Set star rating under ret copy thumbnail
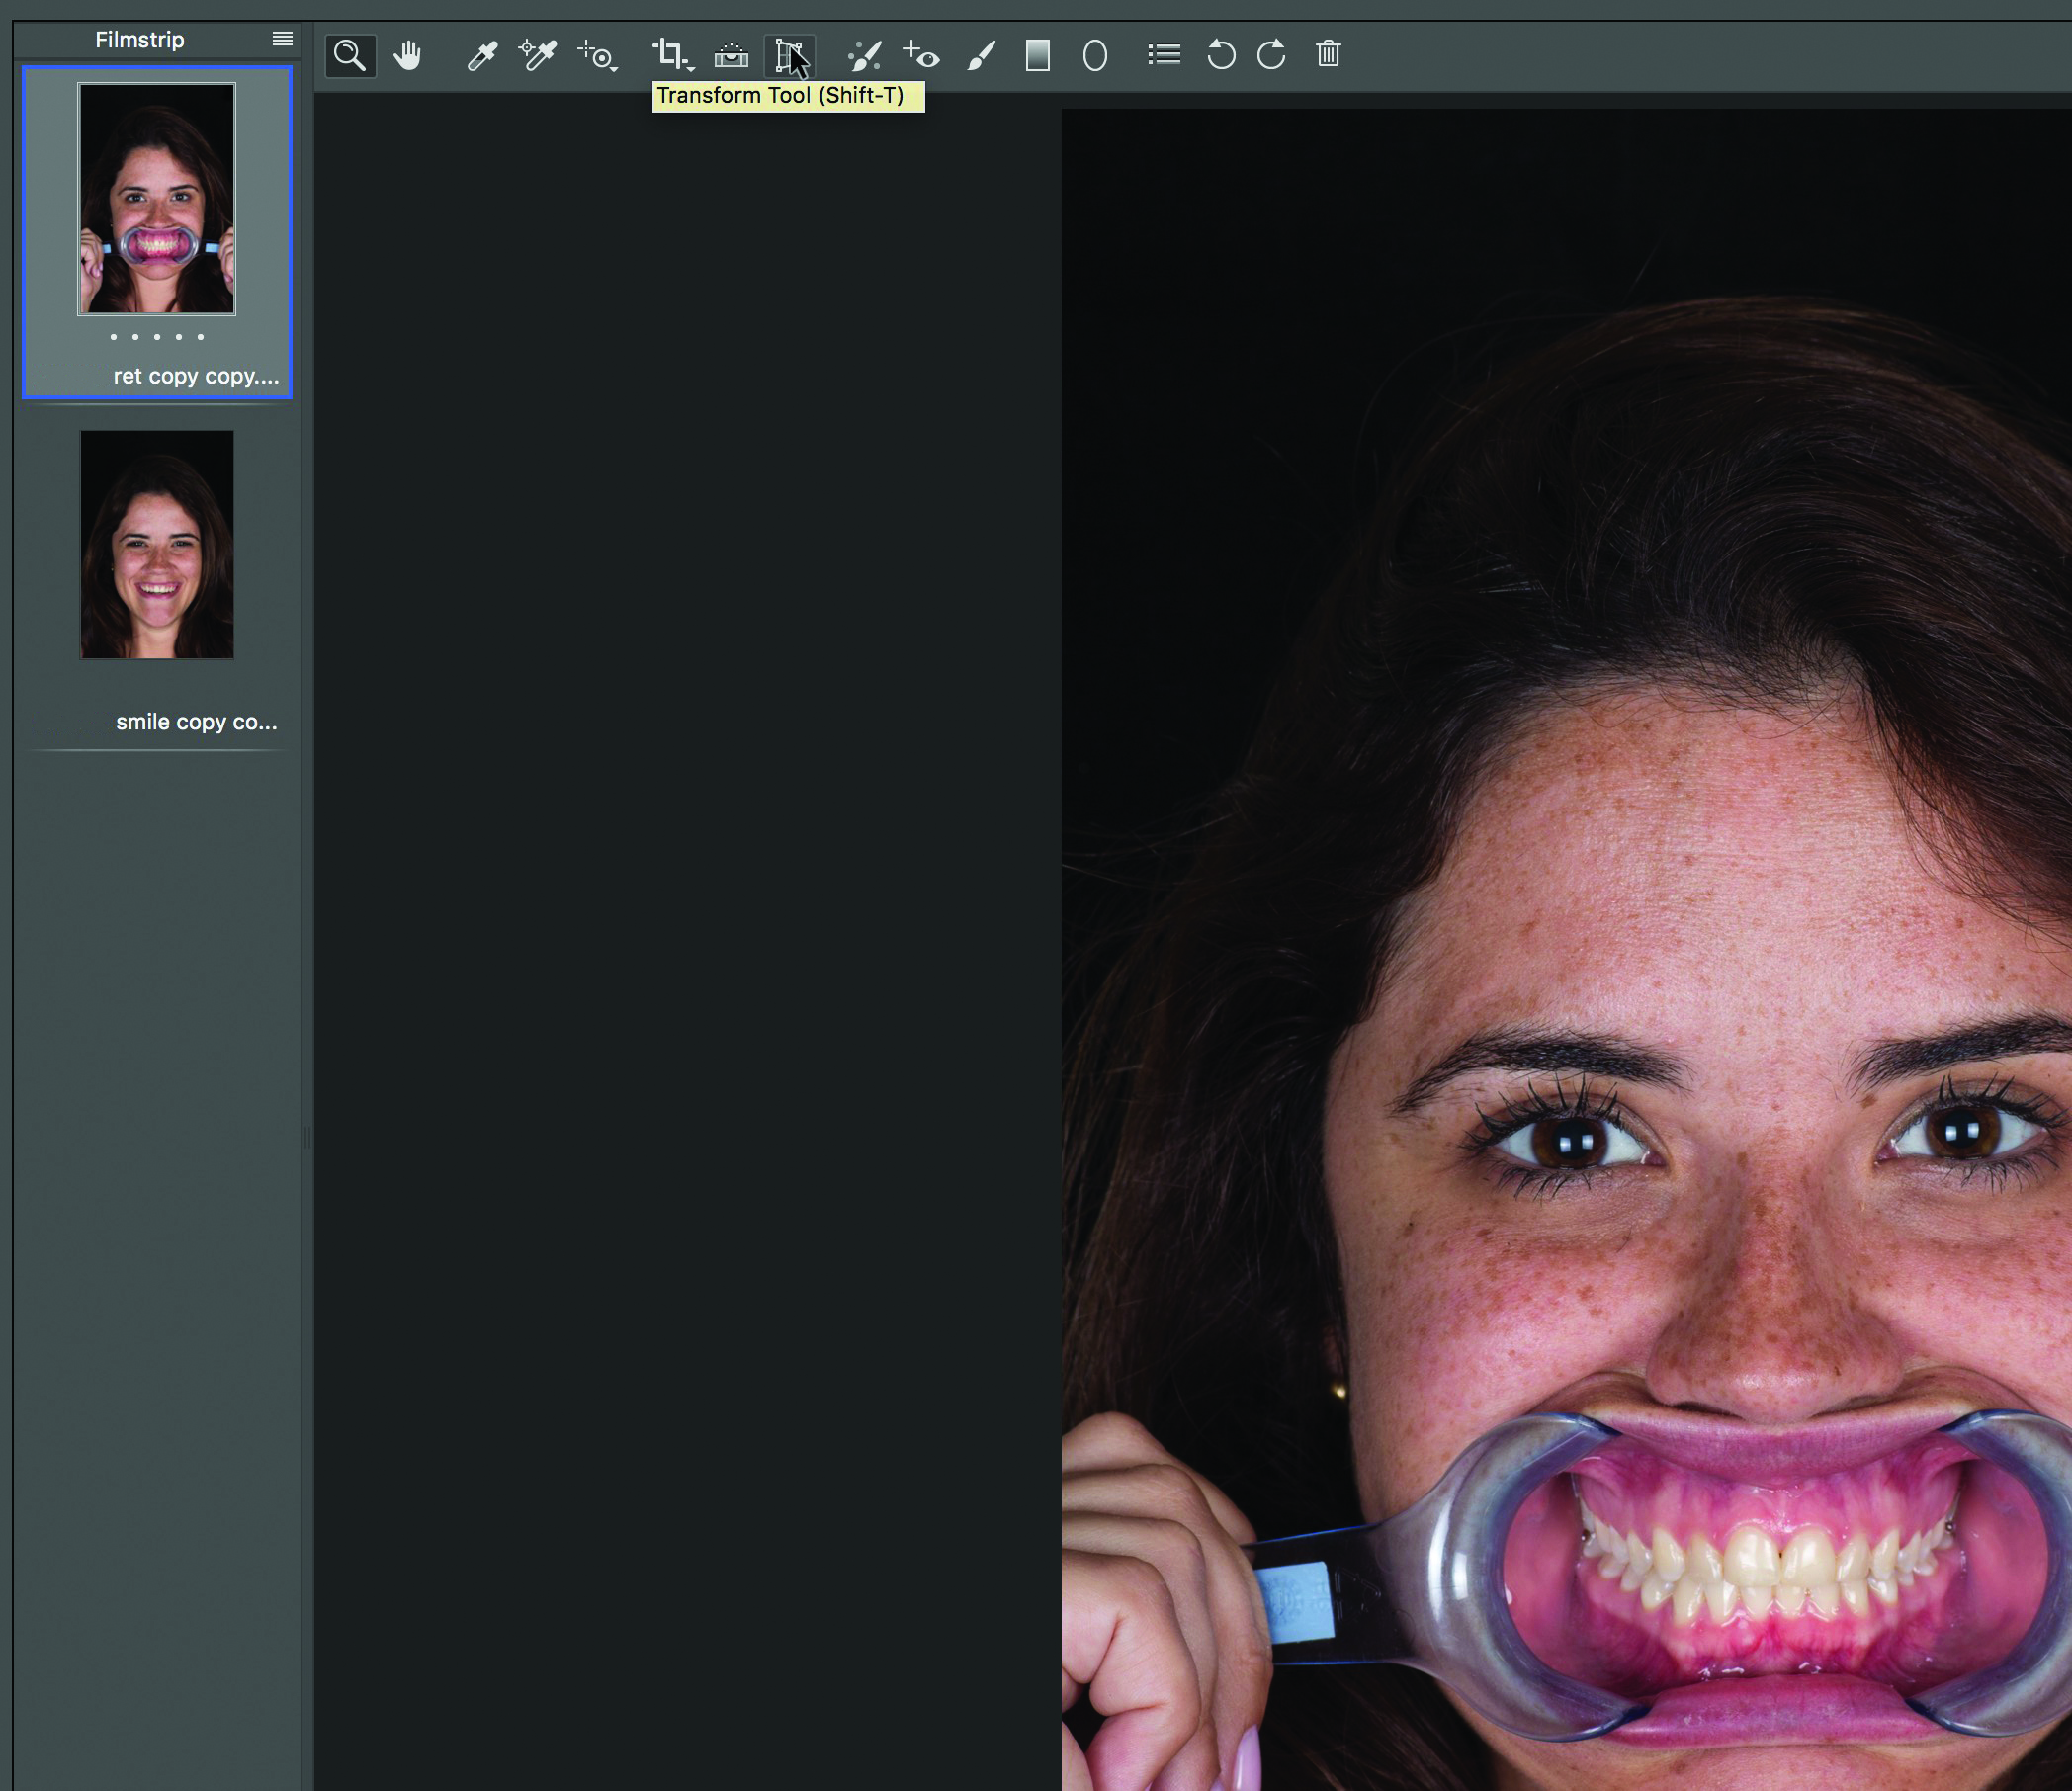 pyautogui.click(x=157, y=337)
